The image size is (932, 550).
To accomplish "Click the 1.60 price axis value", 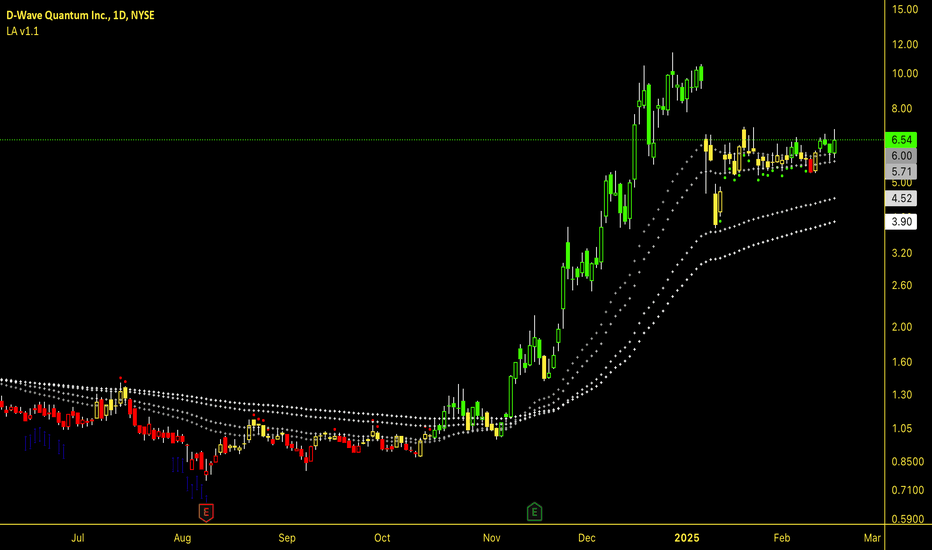I will [901, 362].
